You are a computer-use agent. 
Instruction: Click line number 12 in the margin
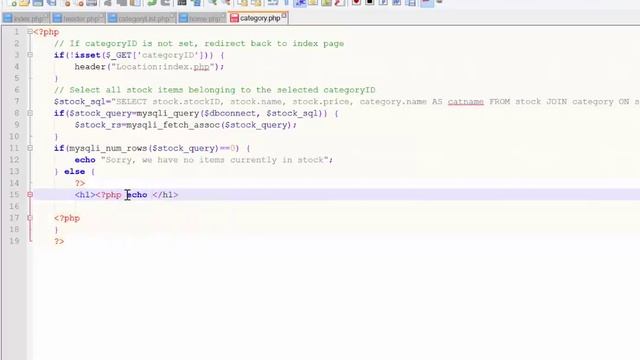point(14,160)
